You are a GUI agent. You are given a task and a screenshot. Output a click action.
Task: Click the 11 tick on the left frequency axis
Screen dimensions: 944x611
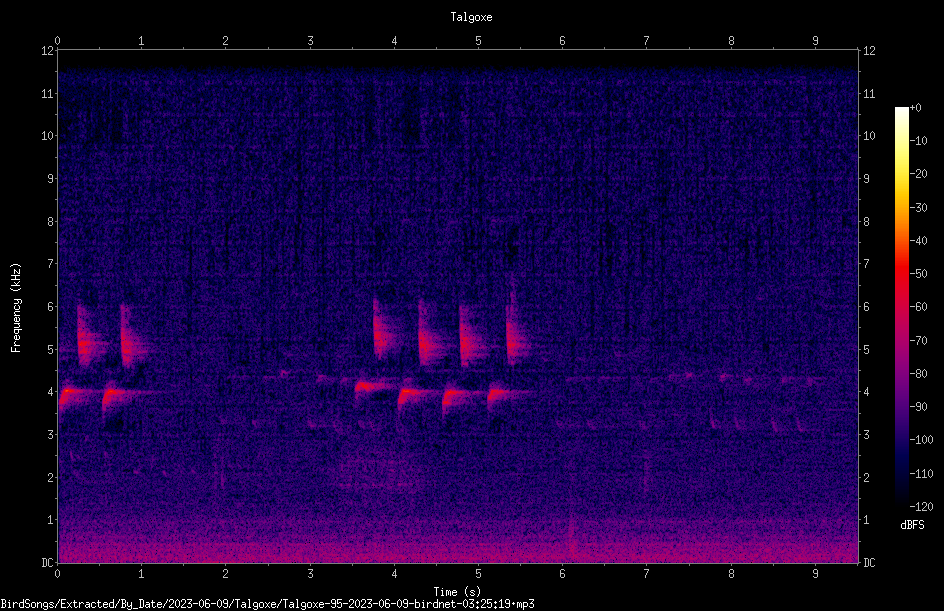click(47, 93)
